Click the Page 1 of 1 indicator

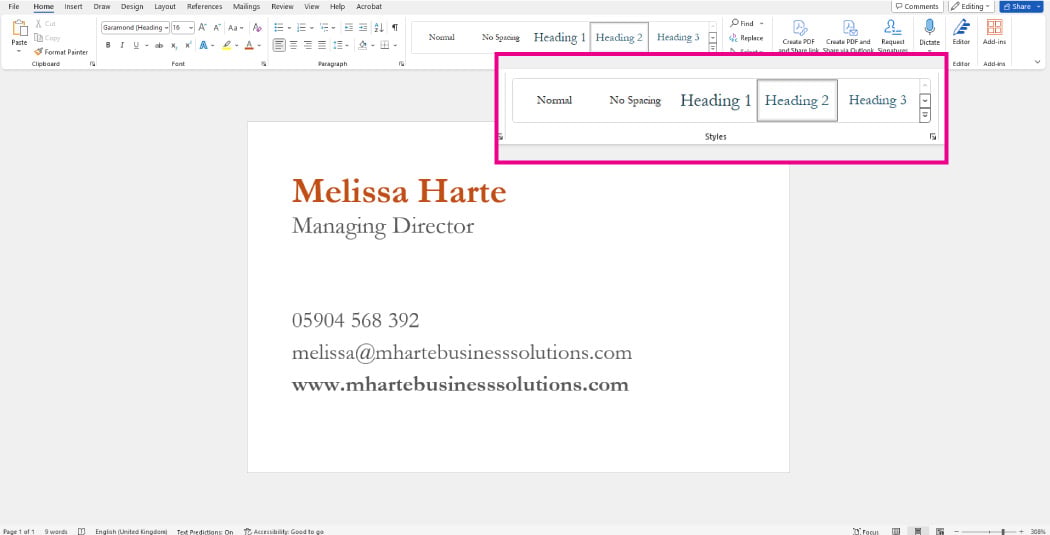click(x=19, y=532)
